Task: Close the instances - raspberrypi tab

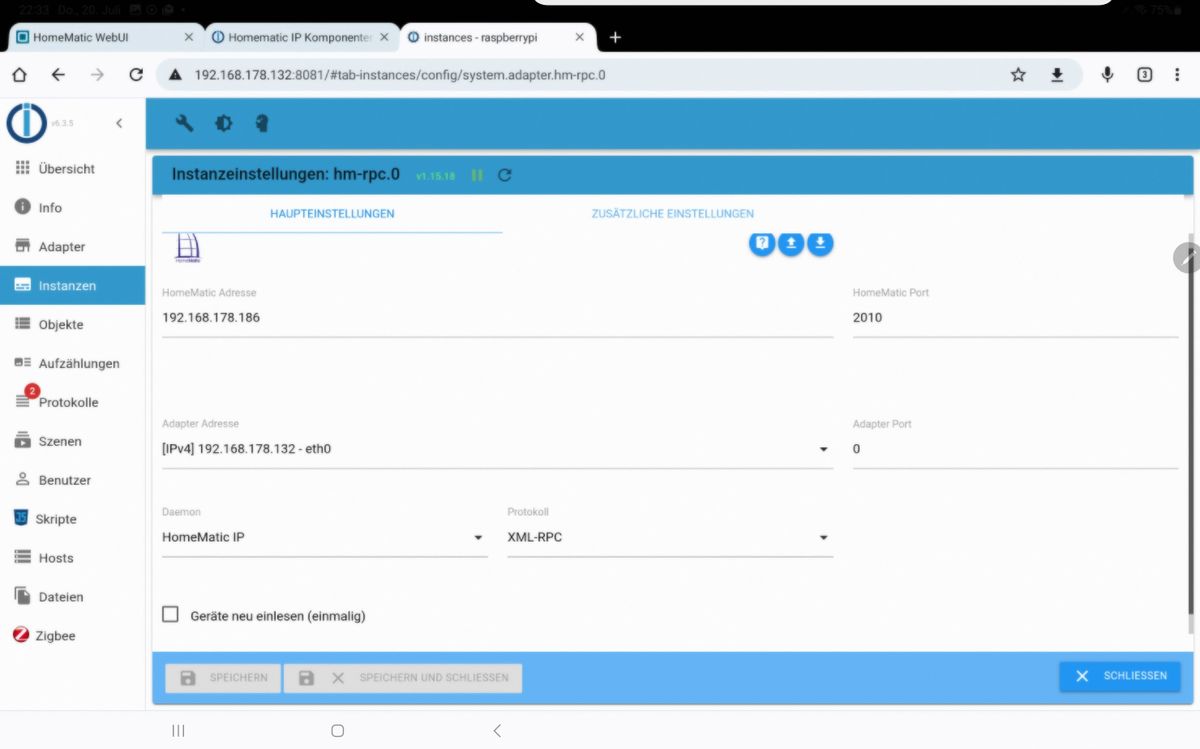Action: coord(579,37)
